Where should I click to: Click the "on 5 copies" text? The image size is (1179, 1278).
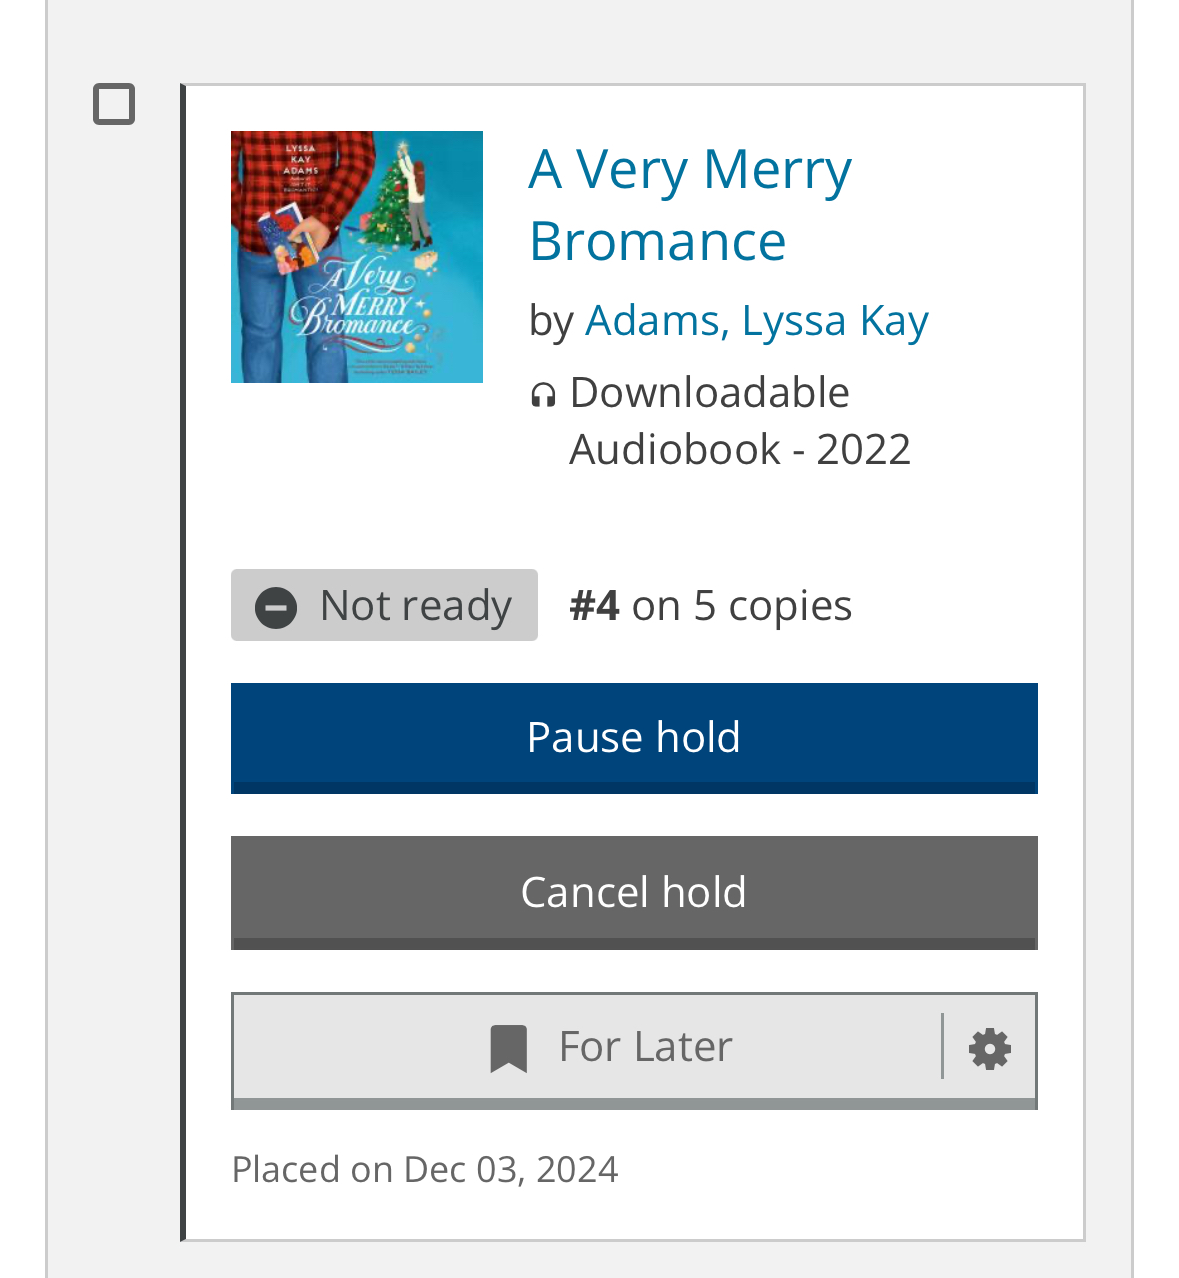(741, 606)
